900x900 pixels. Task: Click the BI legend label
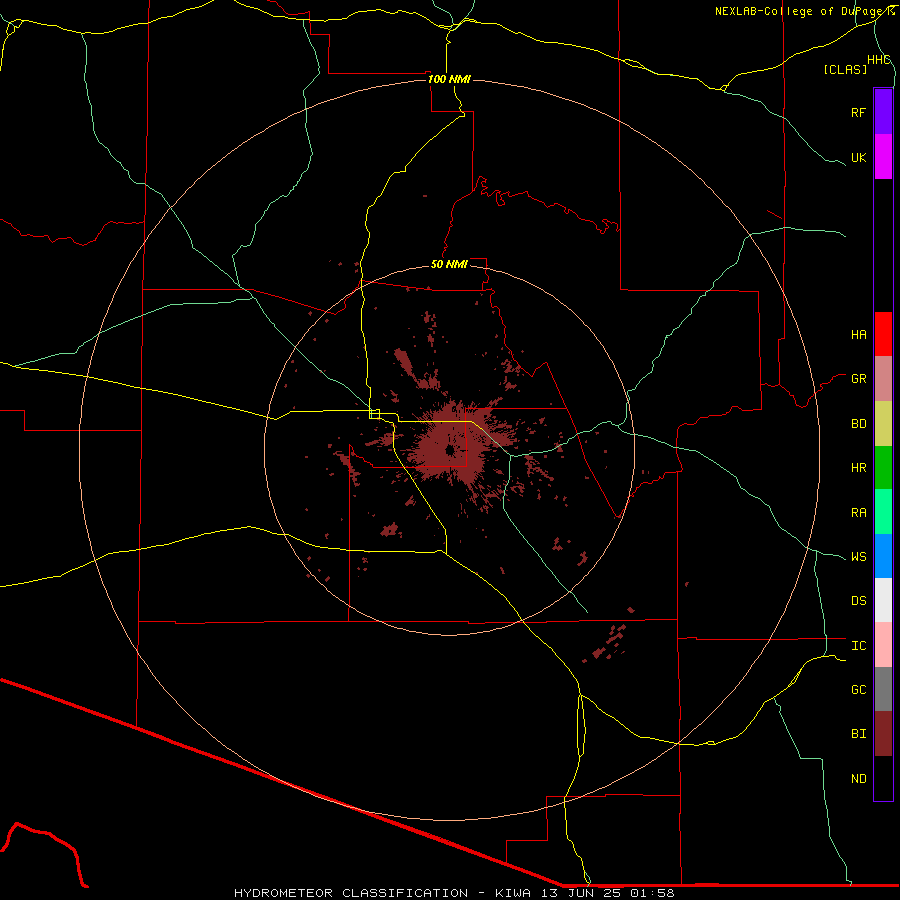pyautogui.click(x=858, y=734)
